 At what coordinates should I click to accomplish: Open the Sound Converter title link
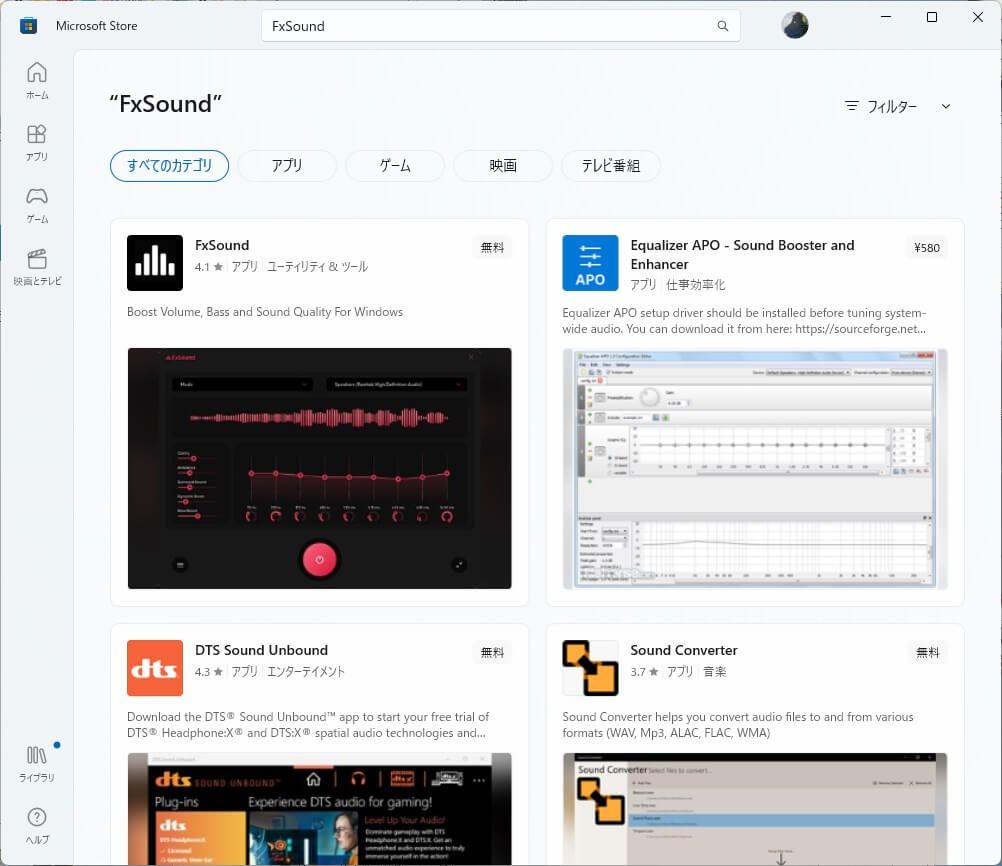(x=684, y=650)
